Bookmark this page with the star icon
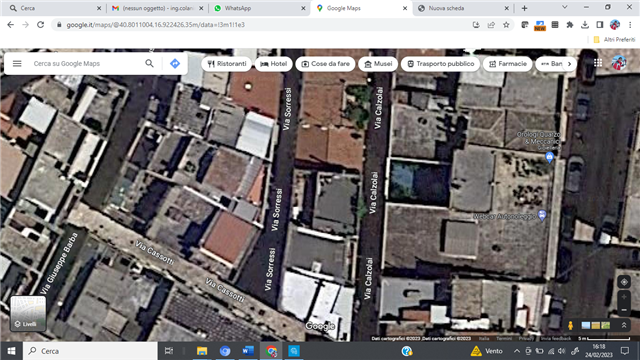Image resolution: width=640 pixels, height=360 pixels. click(x=506, y=25)
